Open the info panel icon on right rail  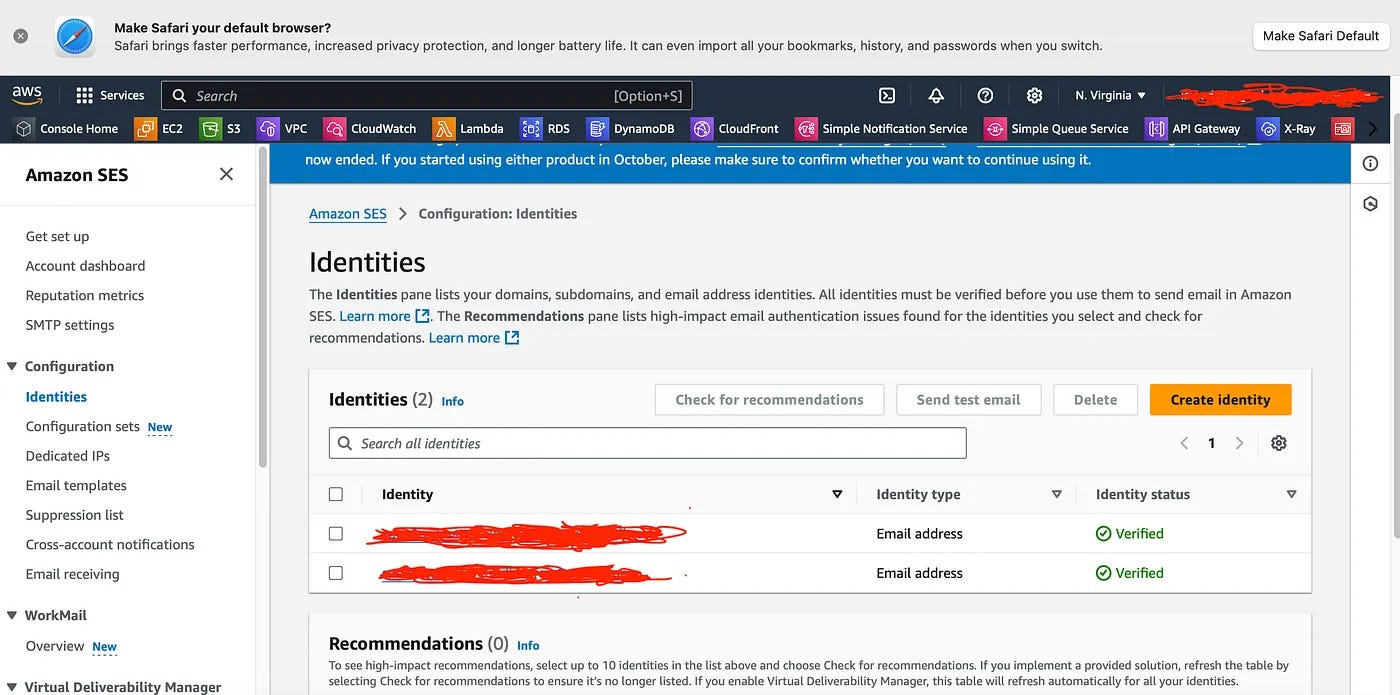click(x=1370, y=163)
